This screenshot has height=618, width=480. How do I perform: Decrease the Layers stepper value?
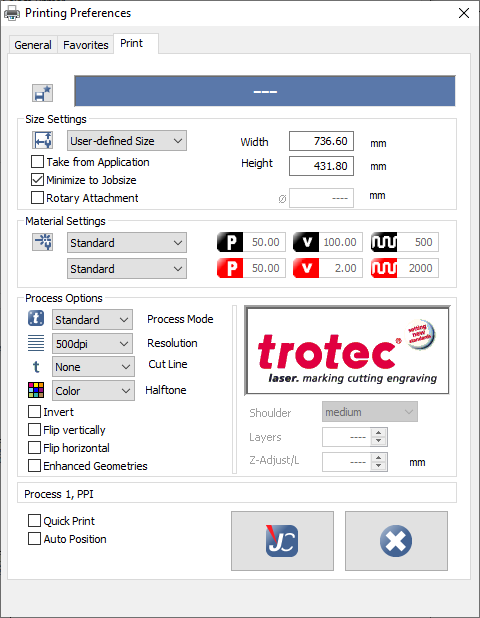coord(379,441)
